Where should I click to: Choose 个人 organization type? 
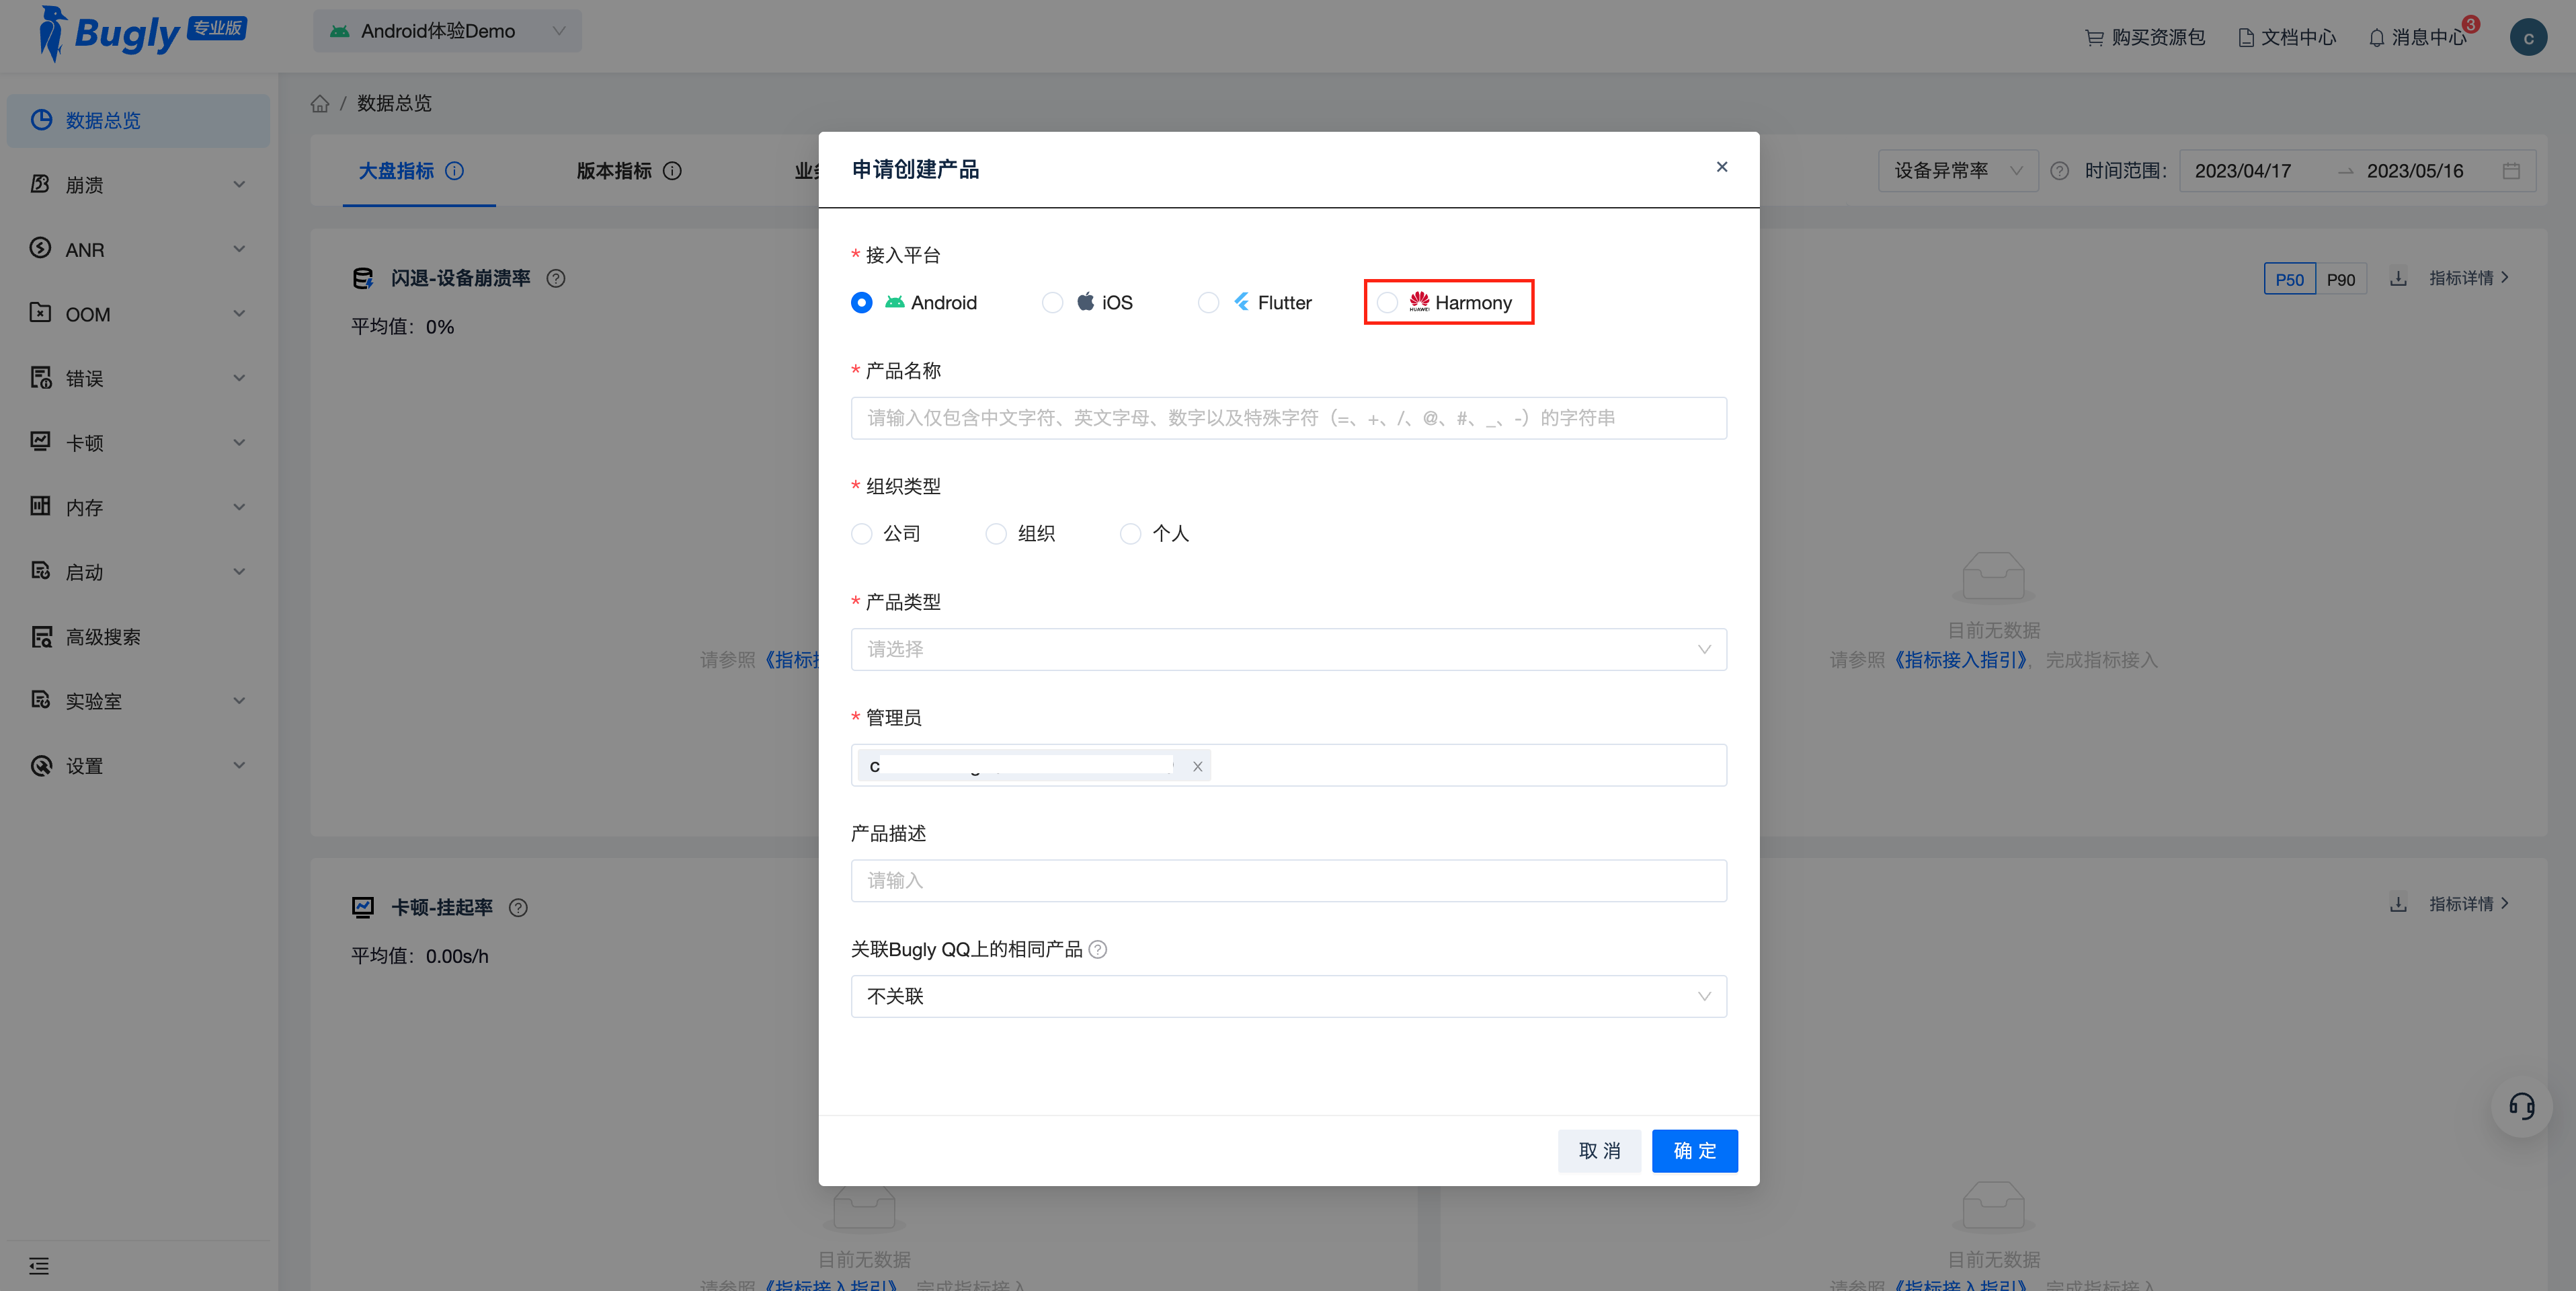(1130, 533)
